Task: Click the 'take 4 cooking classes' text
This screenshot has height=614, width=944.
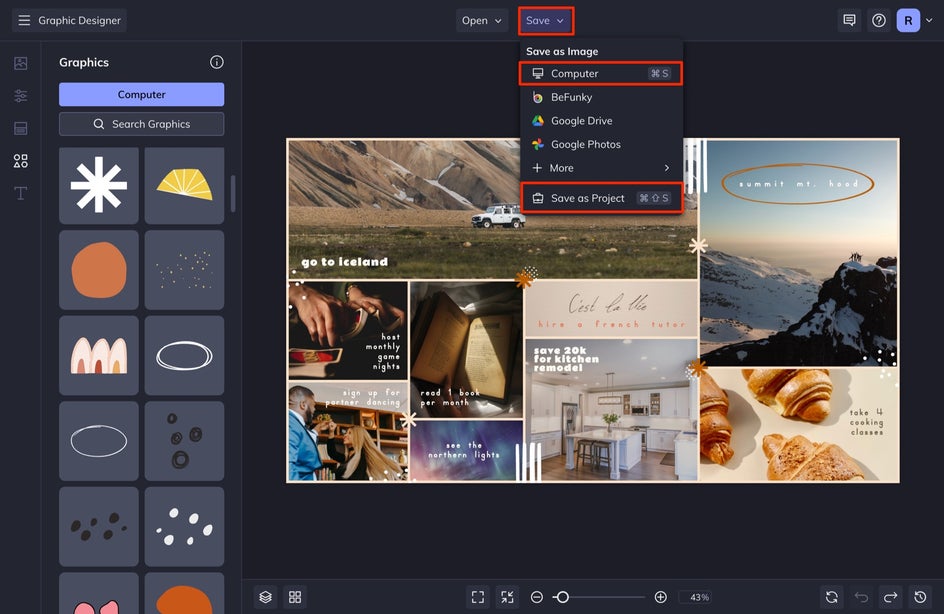Action: click(x=866, y=422)
